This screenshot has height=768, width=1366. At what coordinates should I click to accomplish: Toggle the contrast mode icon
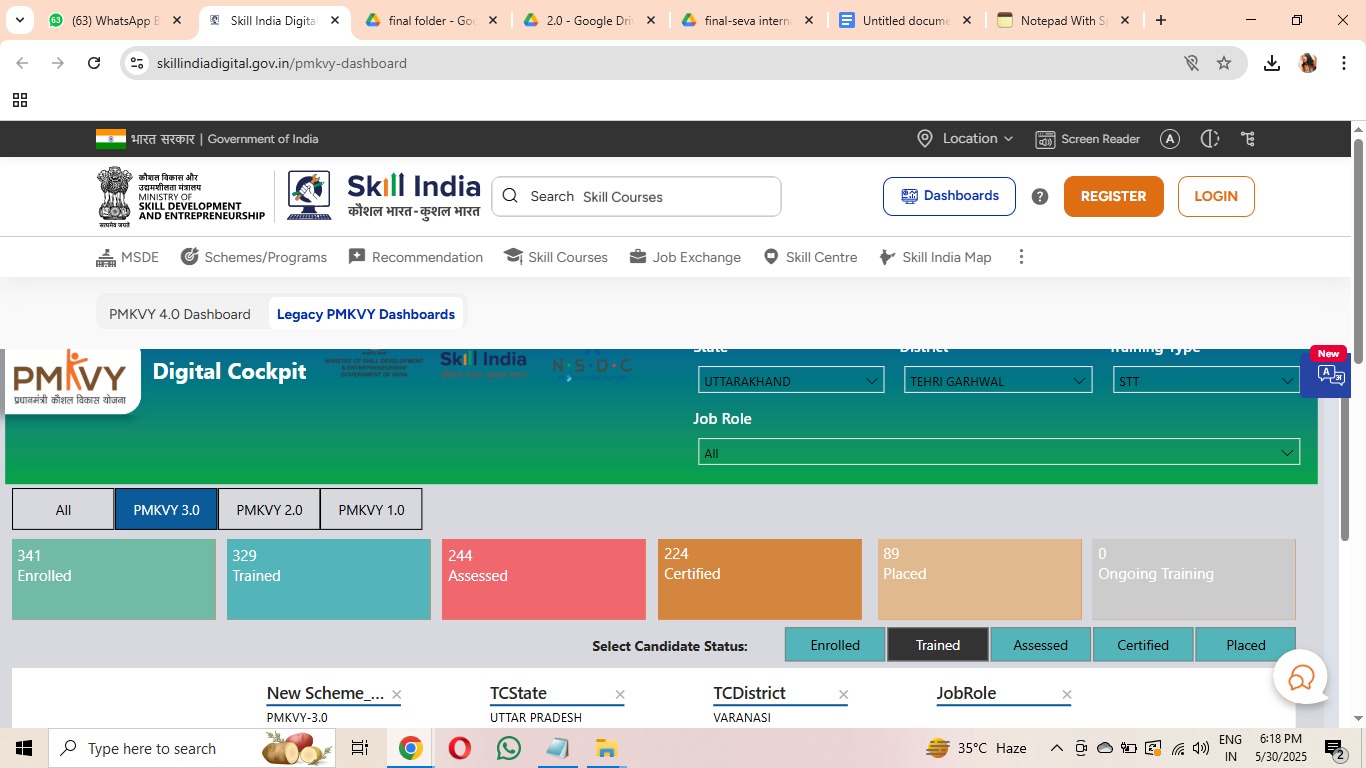coord(1210,139)
